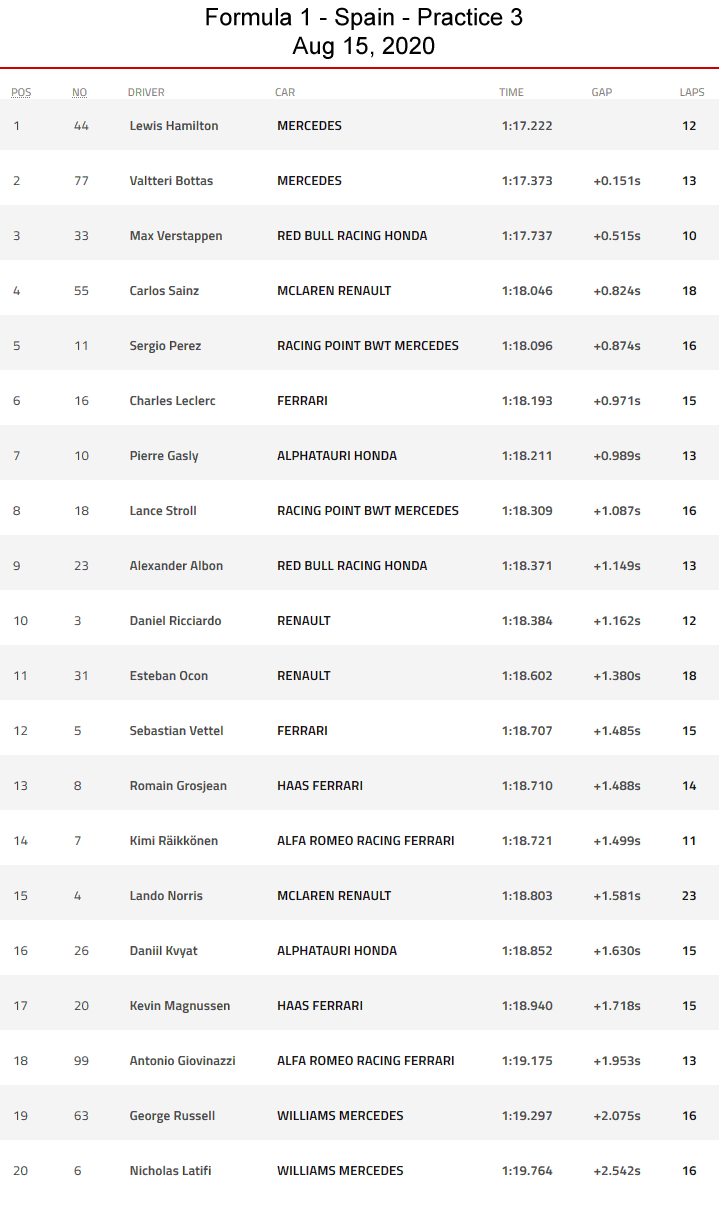Screen dimensions: 719x1211
Task: Click the CAR column header
Action: [x=285, y=92]
